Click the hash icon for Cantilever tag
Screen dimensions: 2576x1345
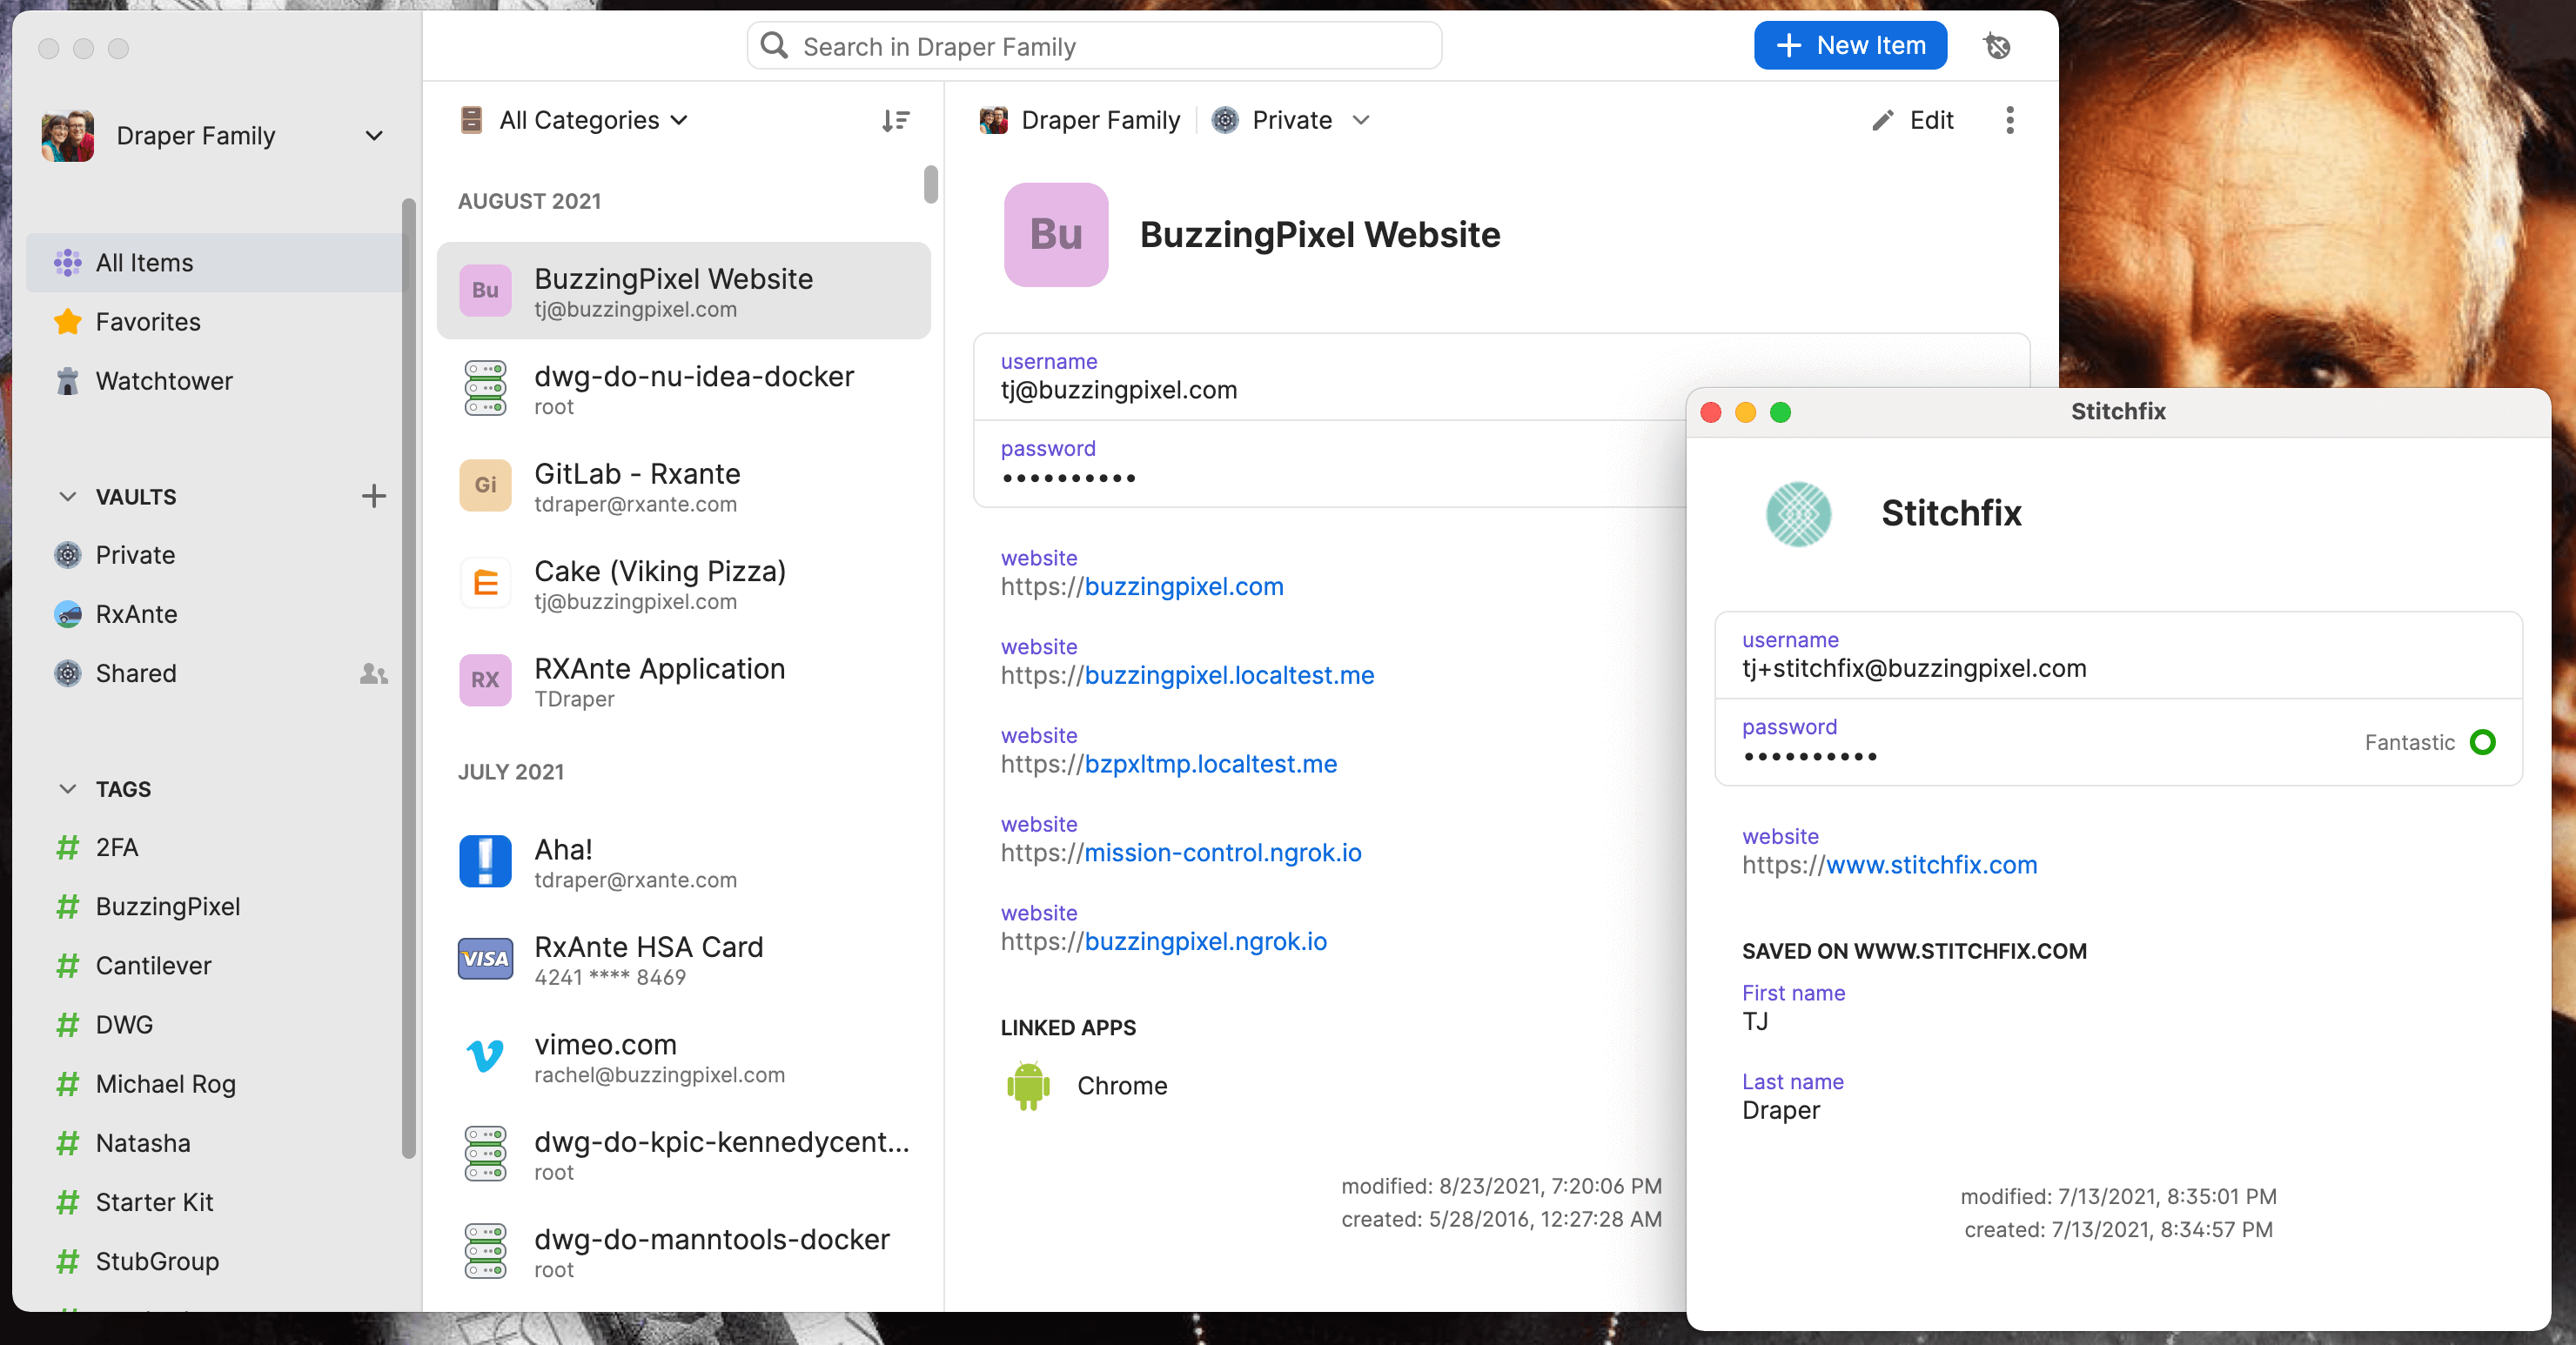coord(68,966)
